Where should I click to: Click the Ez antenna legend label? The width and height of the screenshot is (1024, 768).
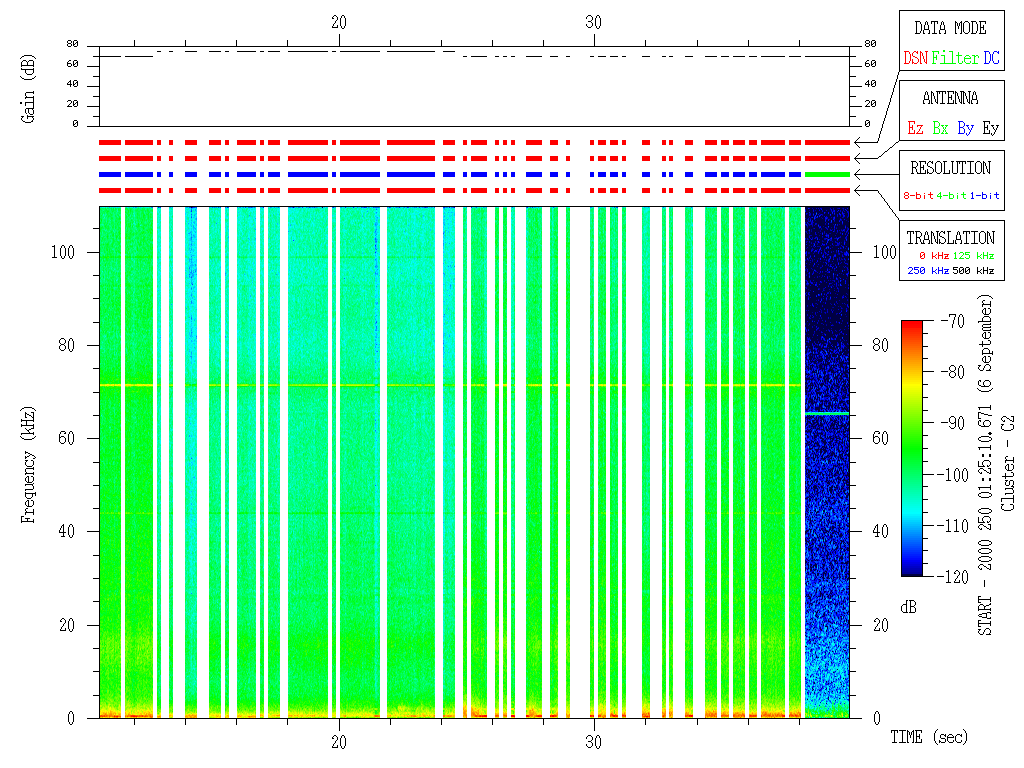pyautogui.click(x=915, y=129)
